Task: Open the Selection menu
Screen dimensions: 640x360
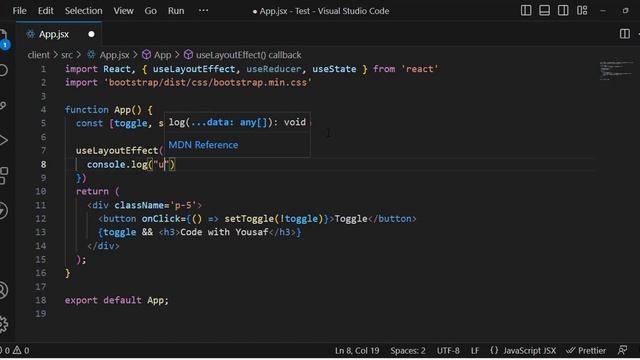Action: (83, 11)
